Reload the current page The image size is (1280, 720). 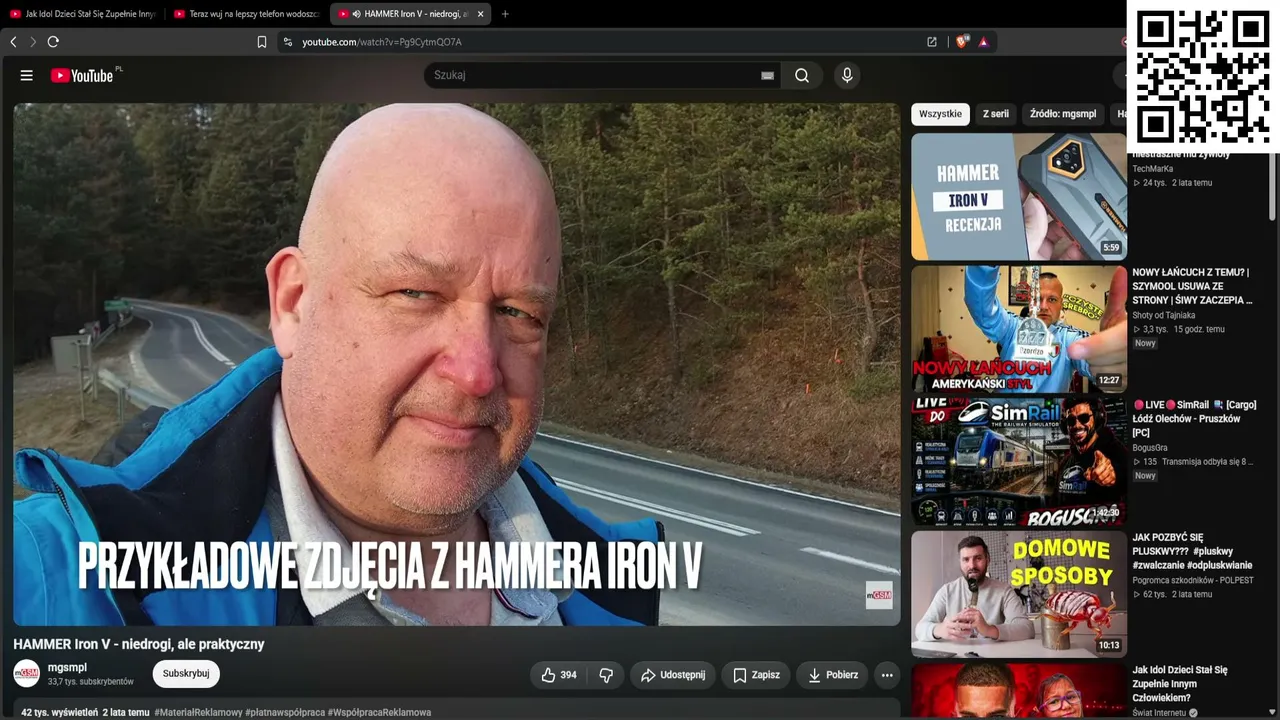(x=53, y=42)
